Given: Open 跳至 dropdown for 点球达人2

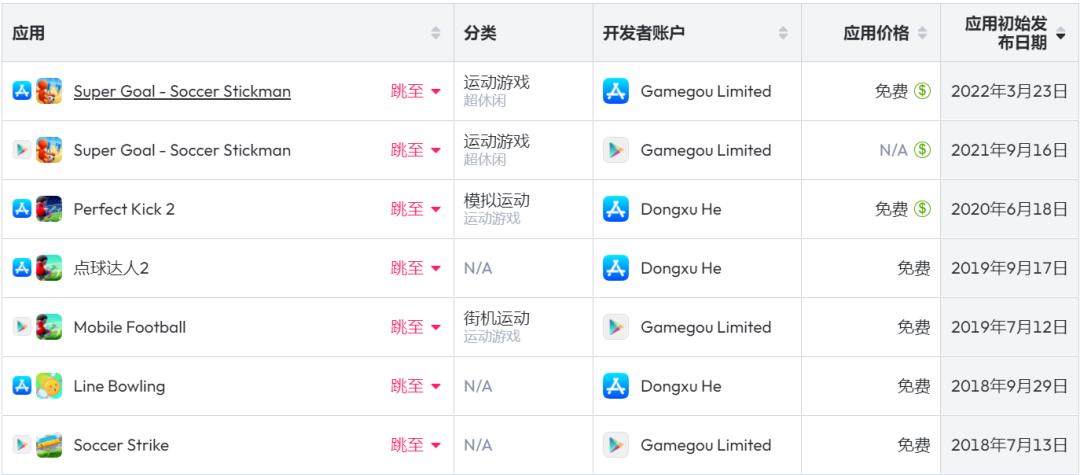Looking at the screenshot, I should tap(415, 268).
